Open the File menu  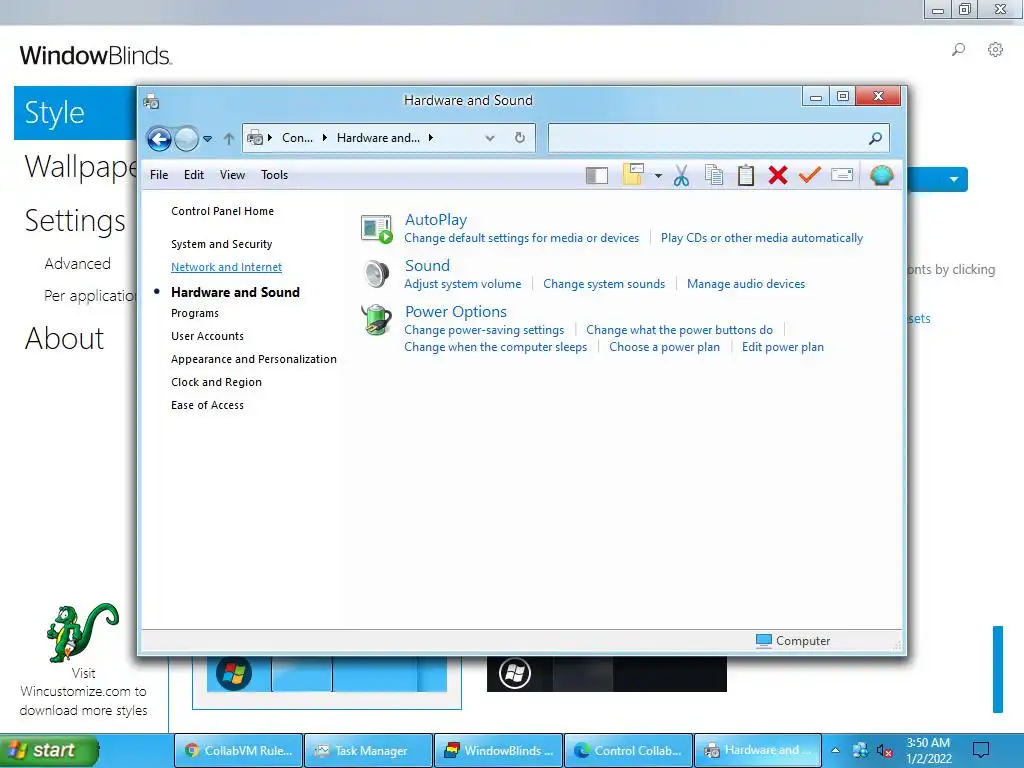159,175
